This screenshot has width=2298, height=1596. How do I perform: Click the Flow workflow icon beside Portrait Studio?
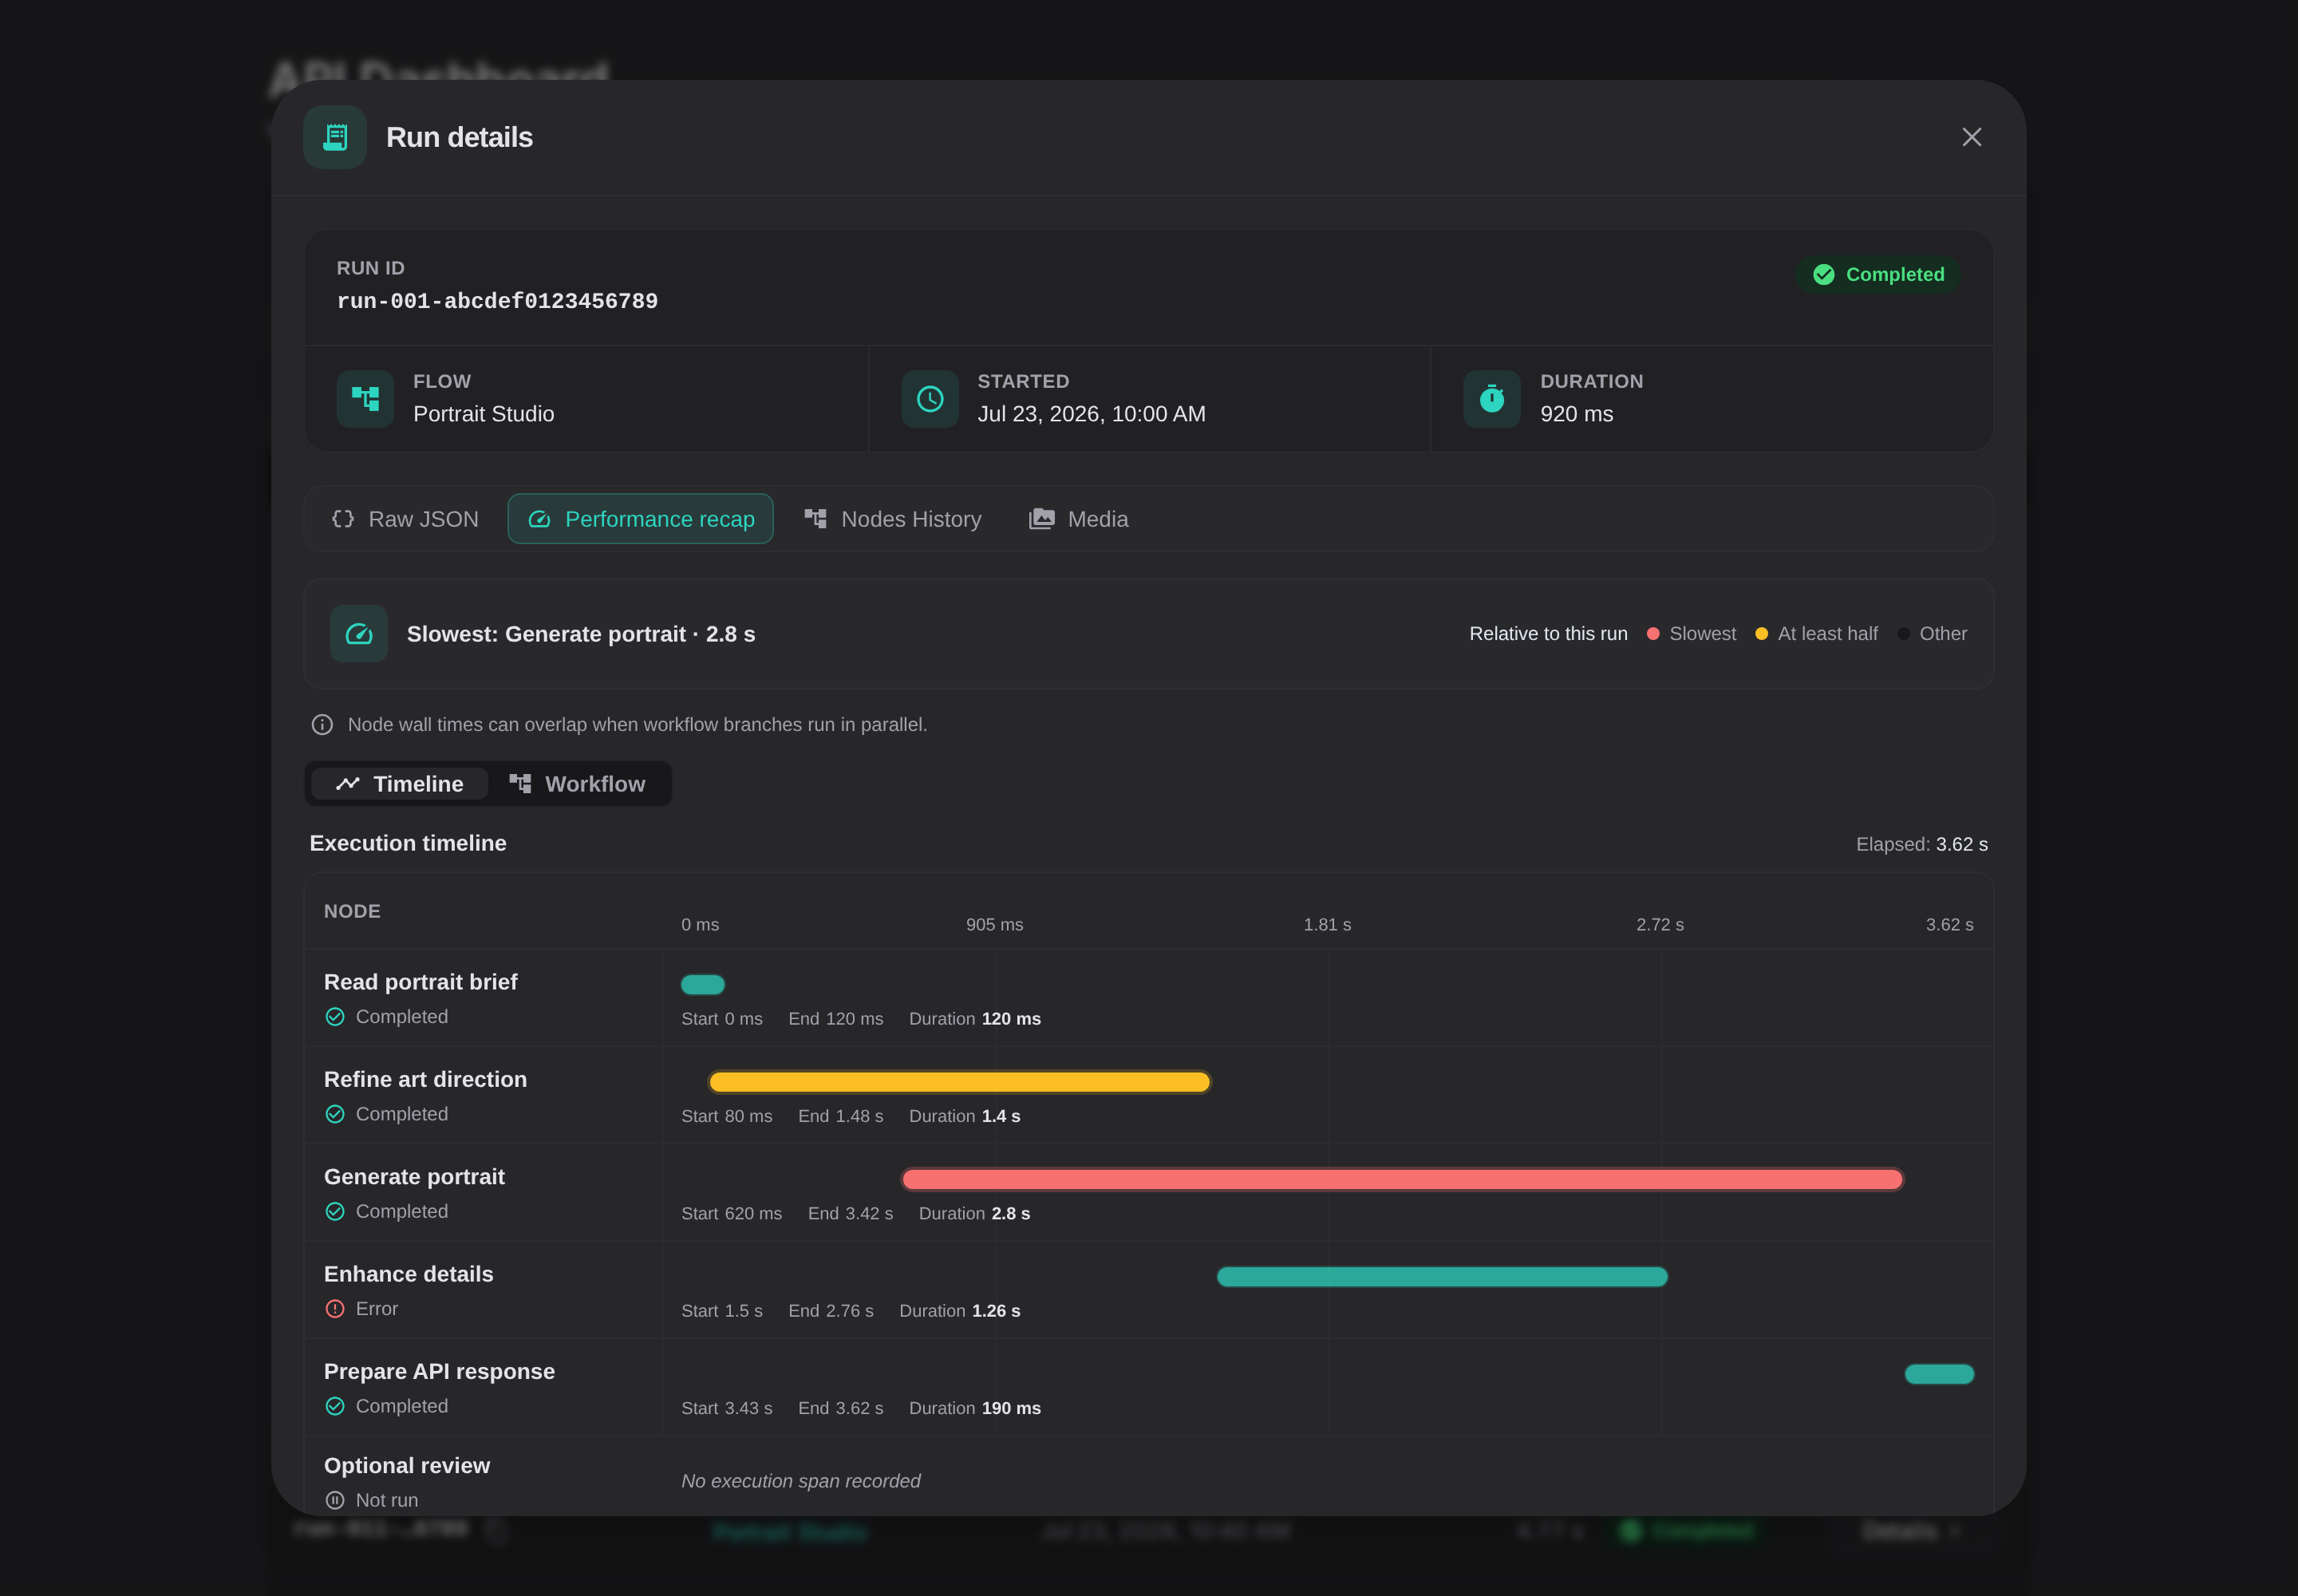point(365,399)
